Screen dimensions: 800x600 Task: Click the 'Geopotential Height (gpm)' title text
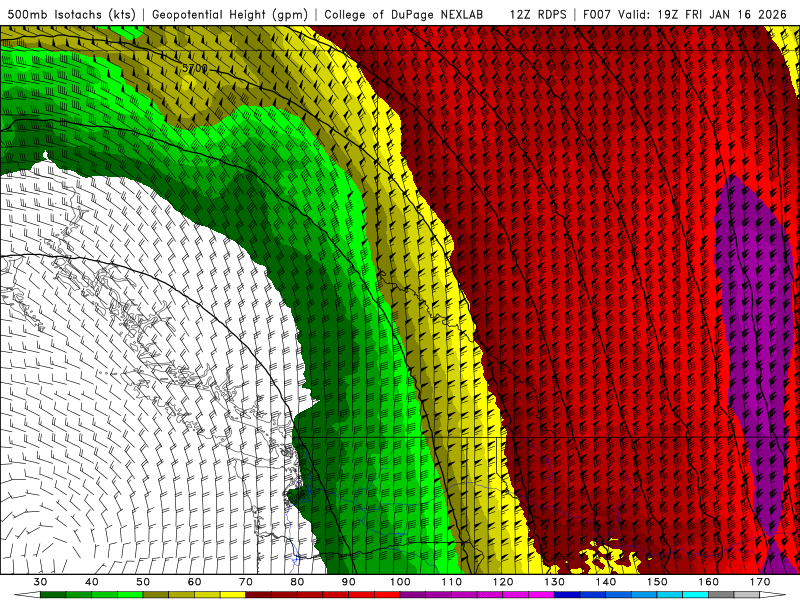pyautogui.click(x=230, y=14)
